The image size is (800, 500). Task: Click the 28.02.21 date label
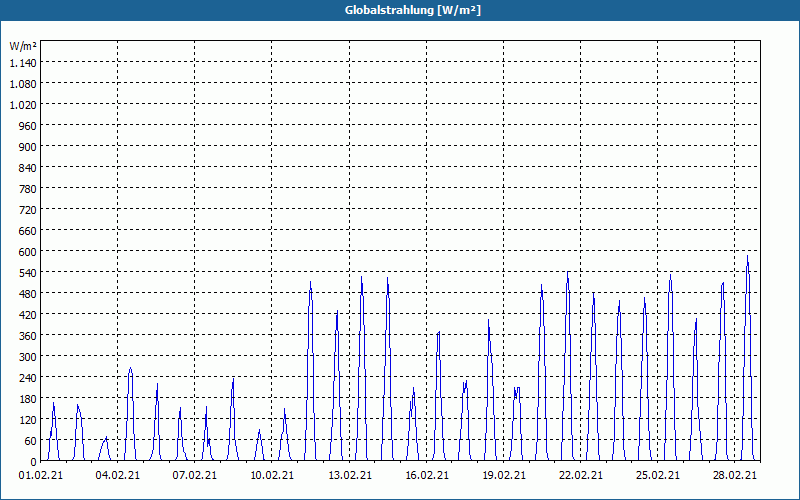click(735, 476)
